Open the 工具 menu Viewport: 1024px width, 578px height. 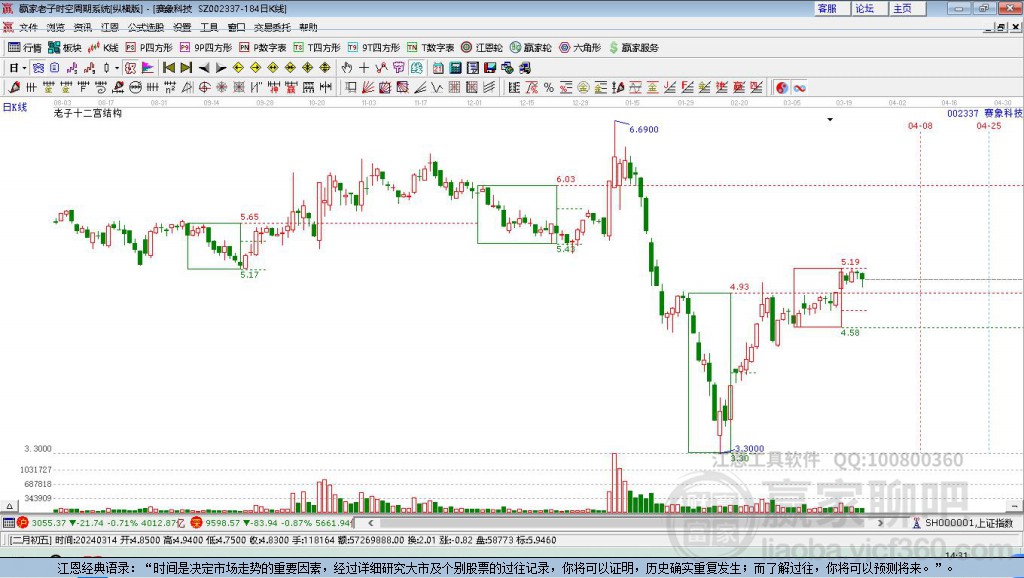coord(209,27)
